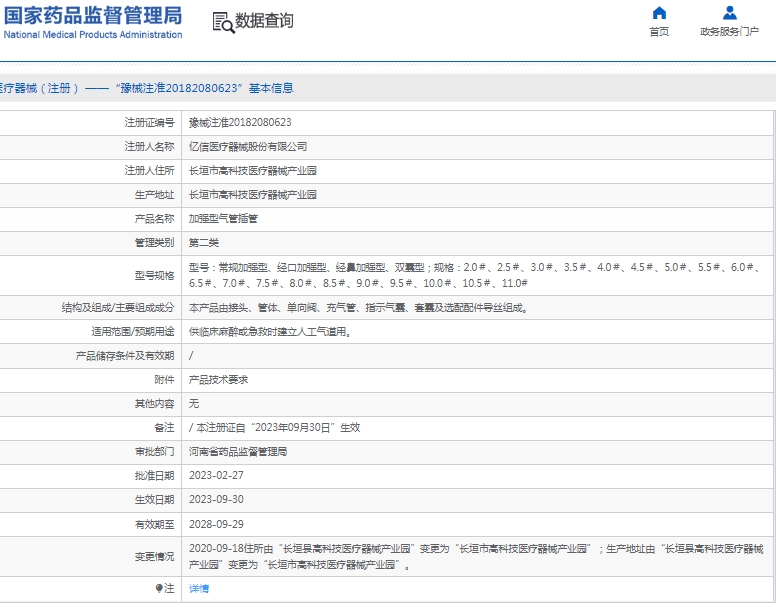Select 第二类 management category value
This screenshot has height=607, width=776.
203,242
